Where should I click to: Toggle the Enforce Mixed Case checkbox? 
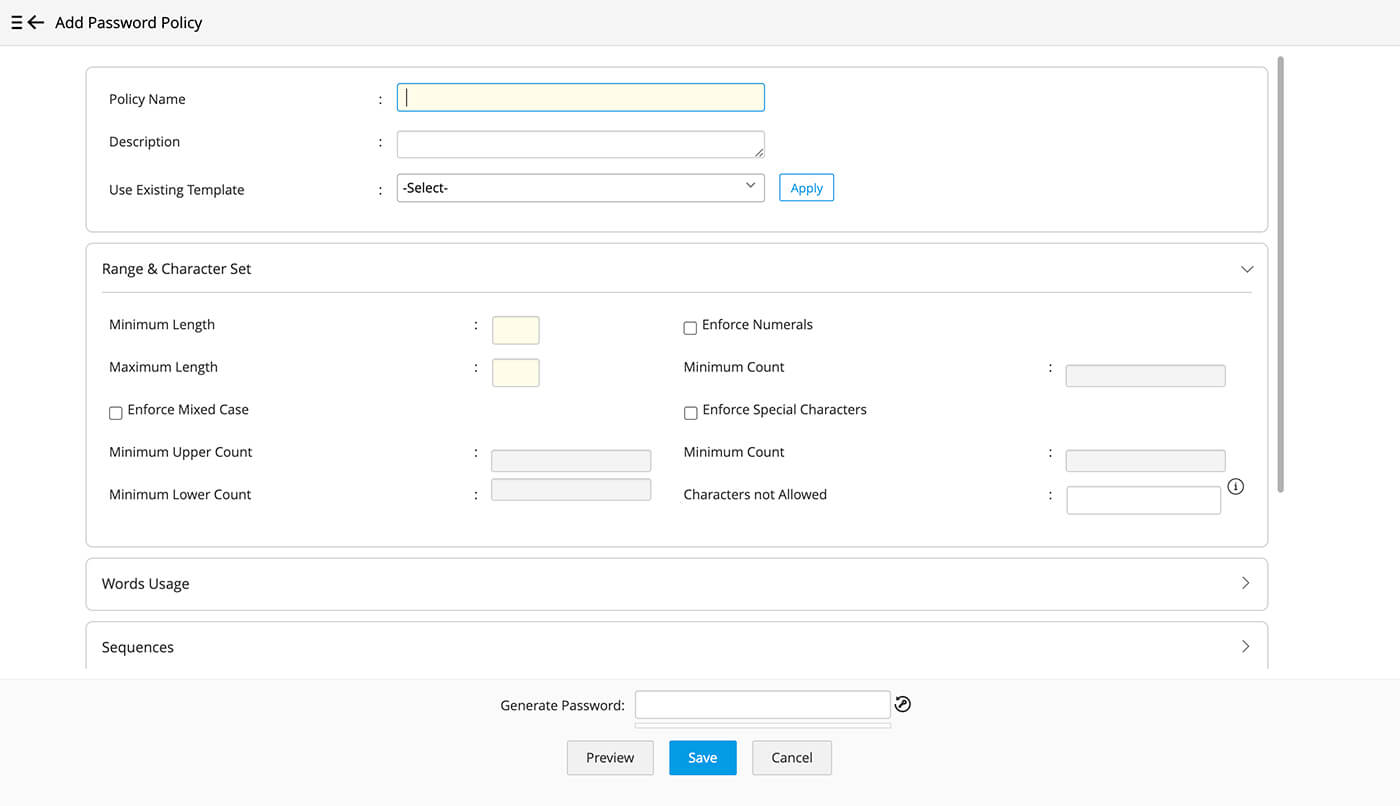click(x=116, y=413)
